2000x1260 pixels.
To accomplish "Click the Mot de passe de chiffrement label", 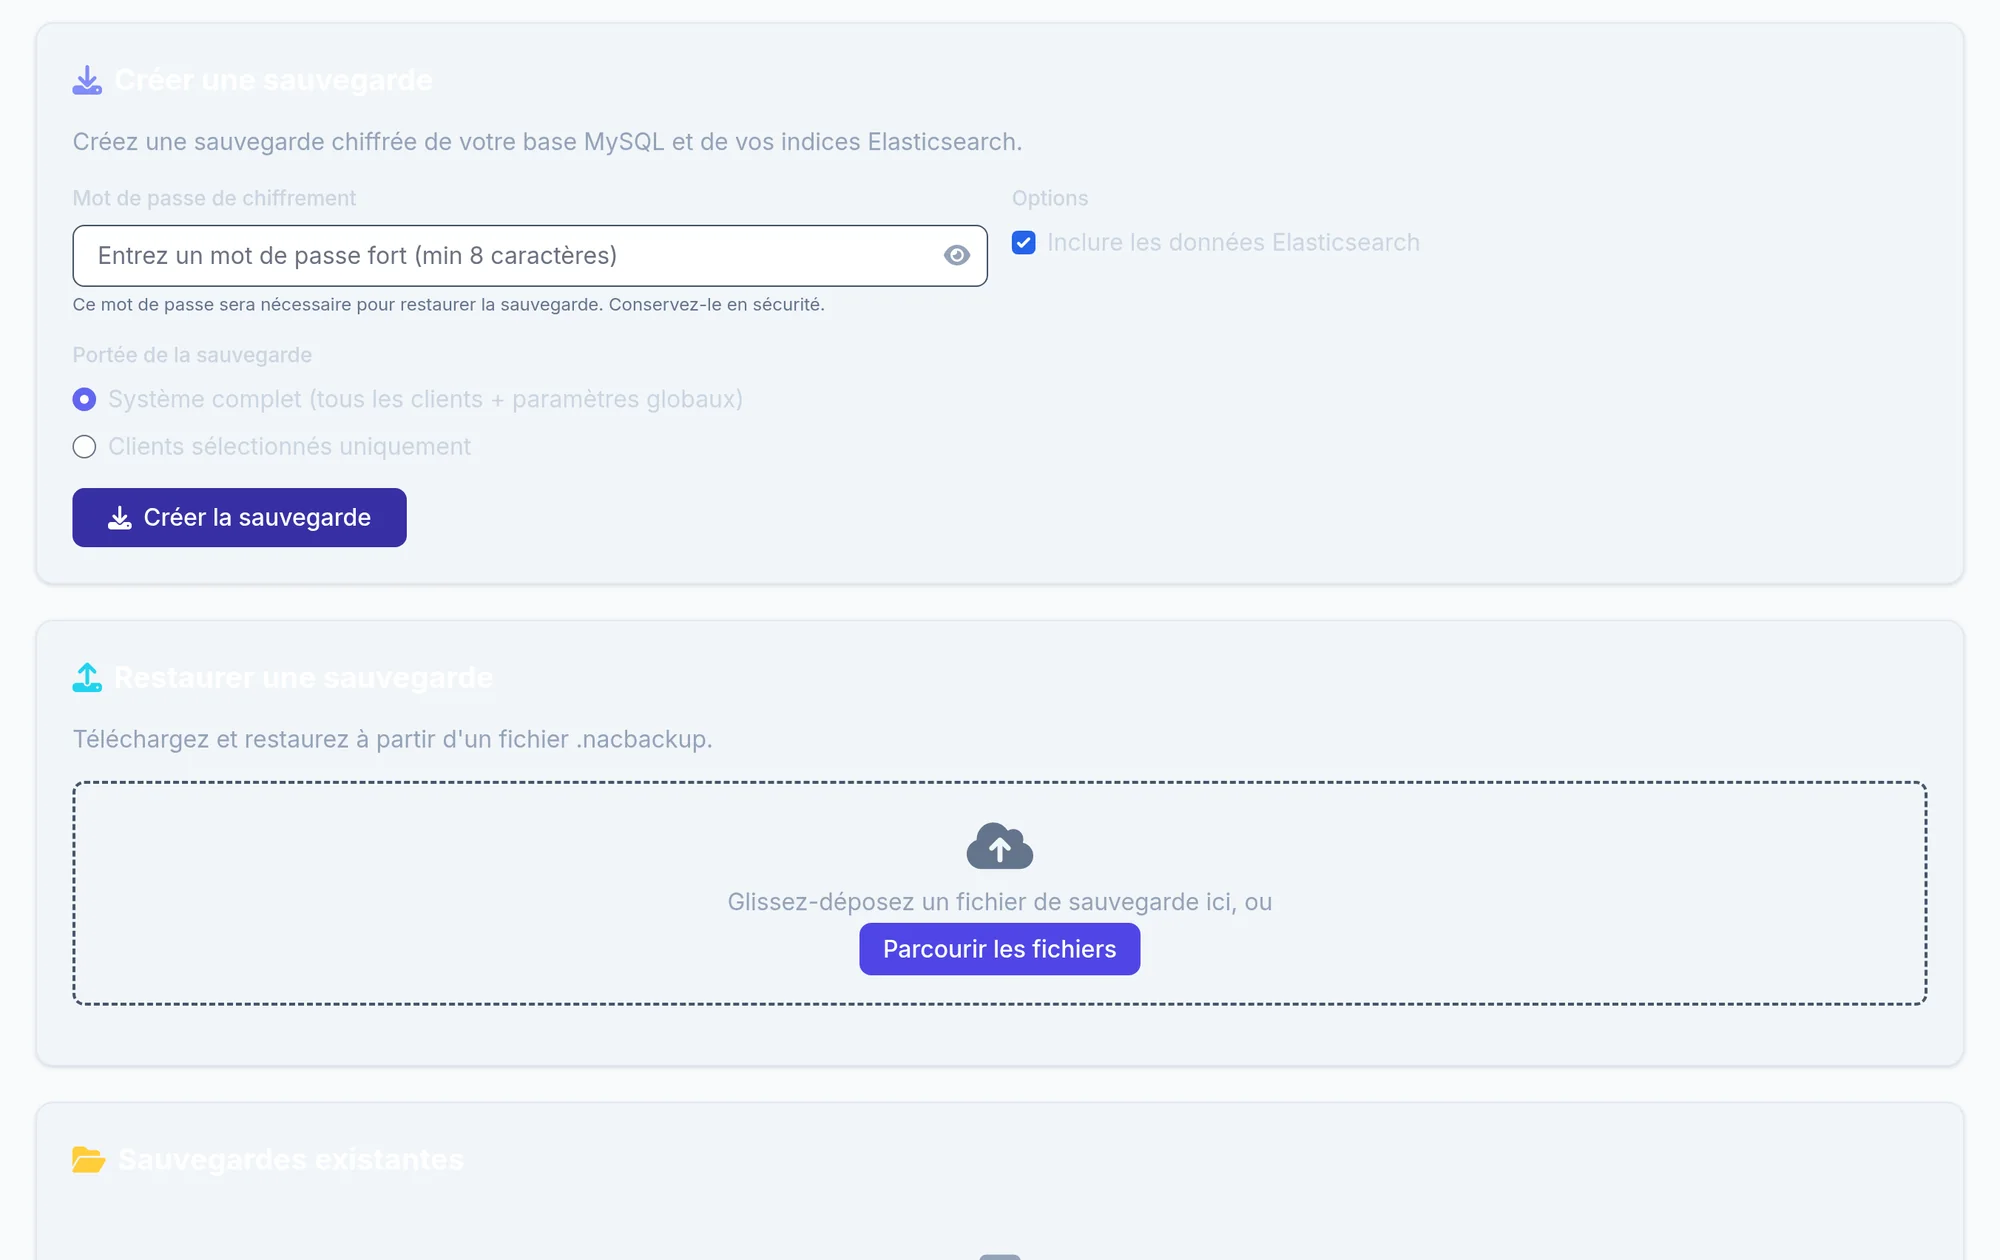I will coord(214,198).
